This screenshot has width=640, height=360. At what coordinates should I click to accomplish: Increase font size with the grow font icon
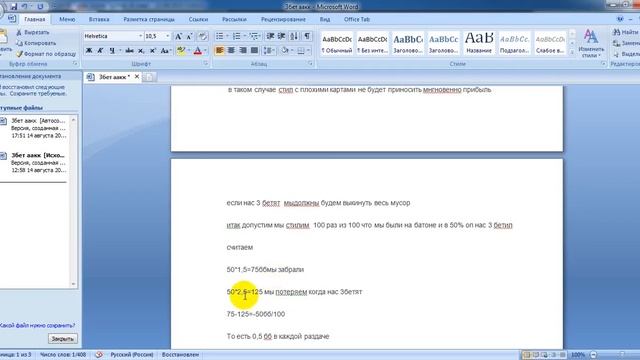tap(179, 37)
